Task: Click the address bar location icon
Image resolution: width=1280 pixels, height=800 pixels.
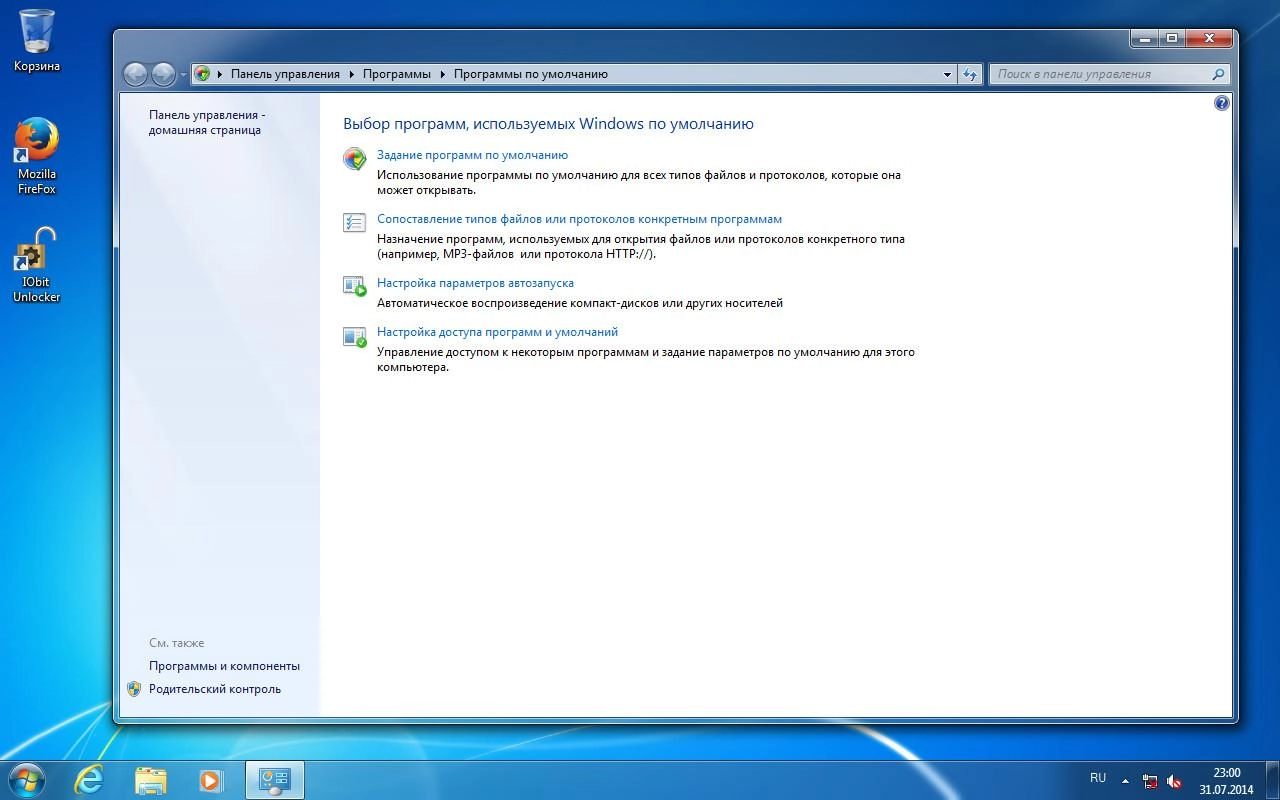Action: point(203,74)
